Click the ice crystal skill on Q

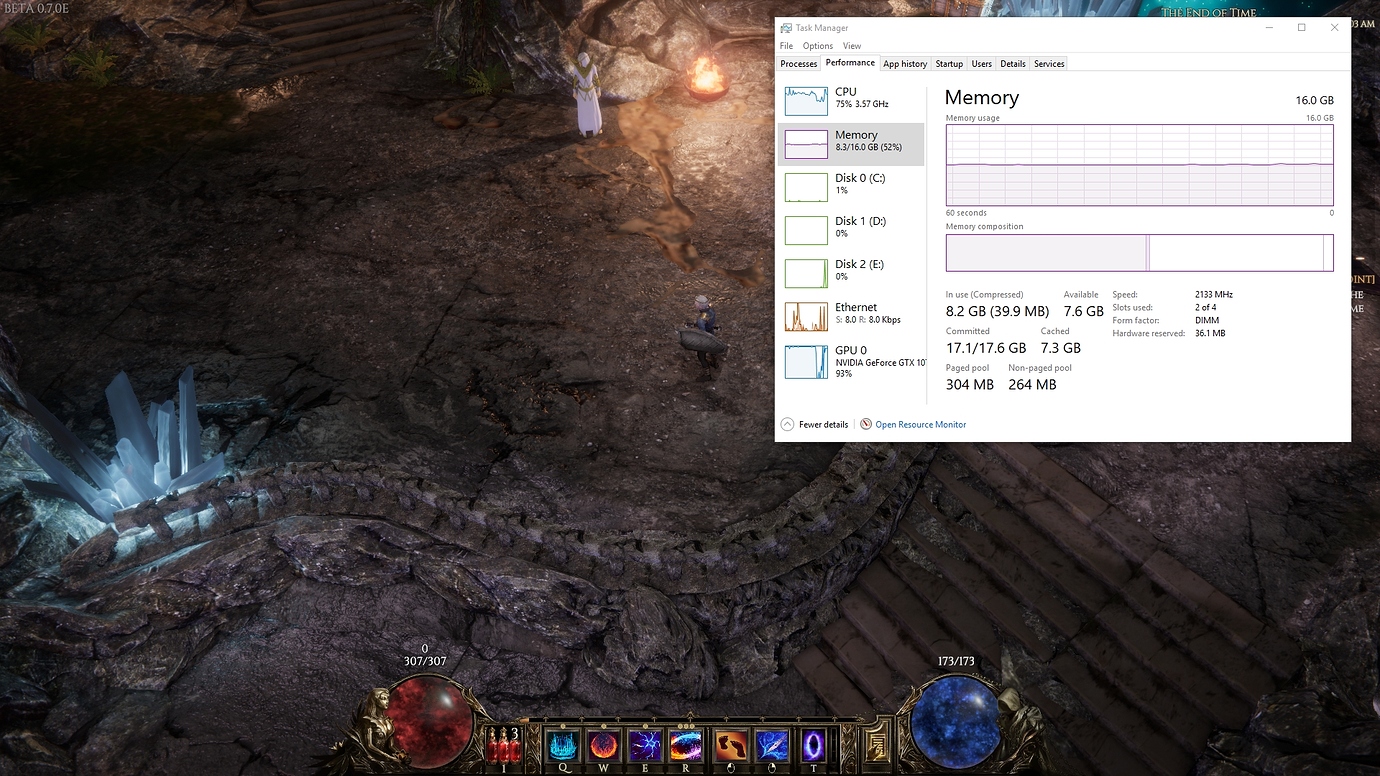coord(561,745)
